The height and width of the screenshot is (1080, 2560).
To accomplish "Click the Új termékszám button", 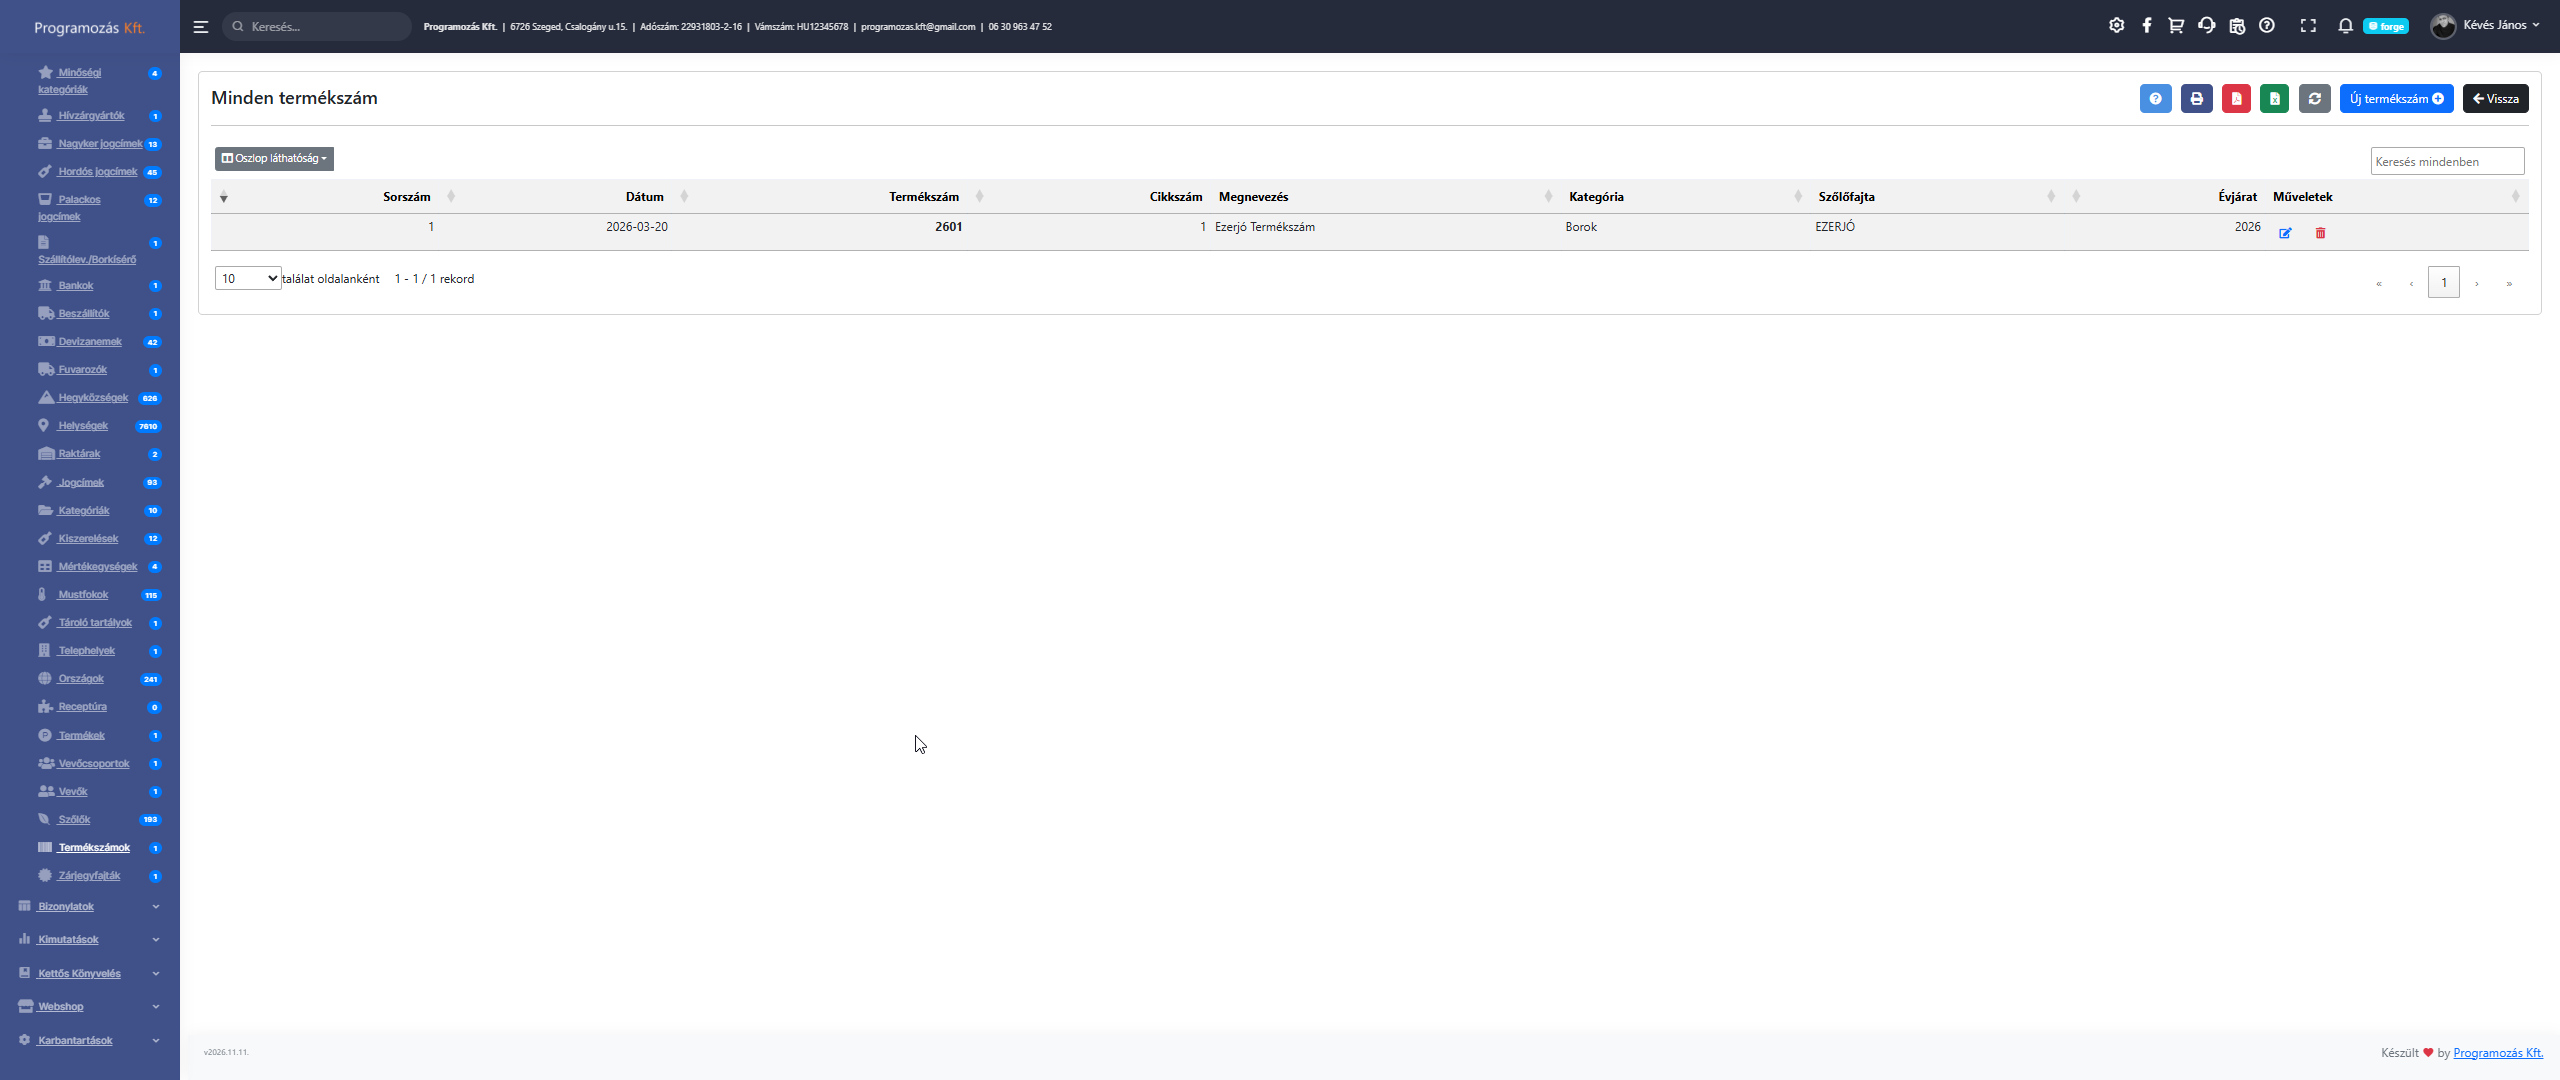I will (x=2396, y=99).
